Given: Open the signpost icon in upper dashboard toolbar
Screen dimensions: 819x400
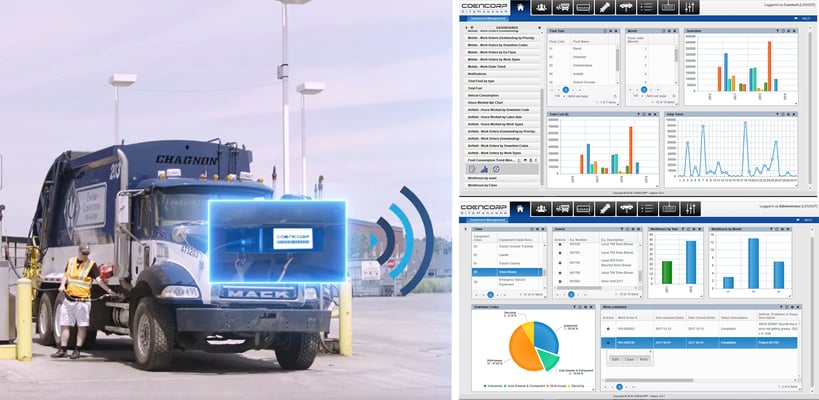Looking at the screenshot, I should (x=626, y=7).
